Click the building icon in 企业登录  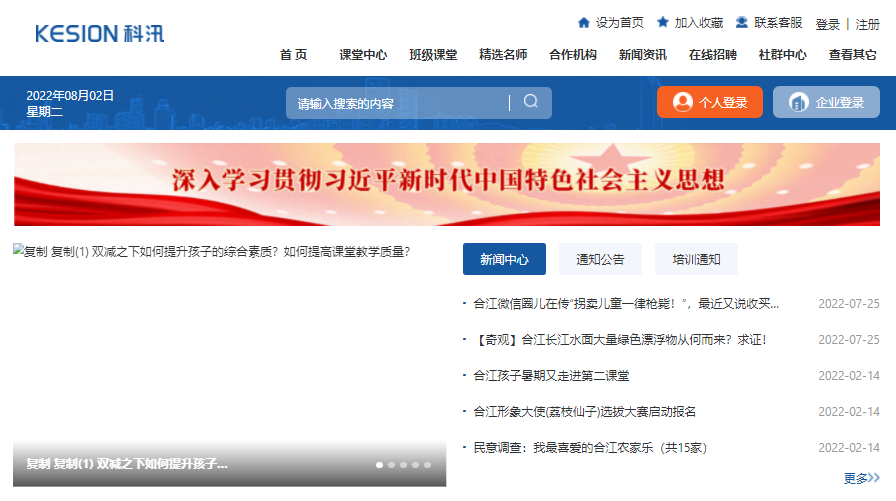[x=798, y=102]
